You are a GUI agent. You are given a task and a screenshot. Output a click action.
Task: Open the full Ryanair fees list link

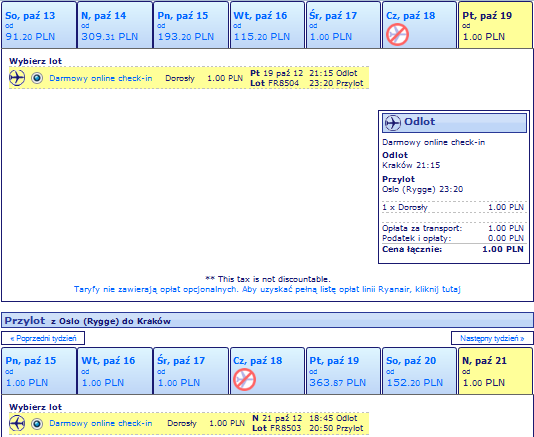click(x=267, y=290)
